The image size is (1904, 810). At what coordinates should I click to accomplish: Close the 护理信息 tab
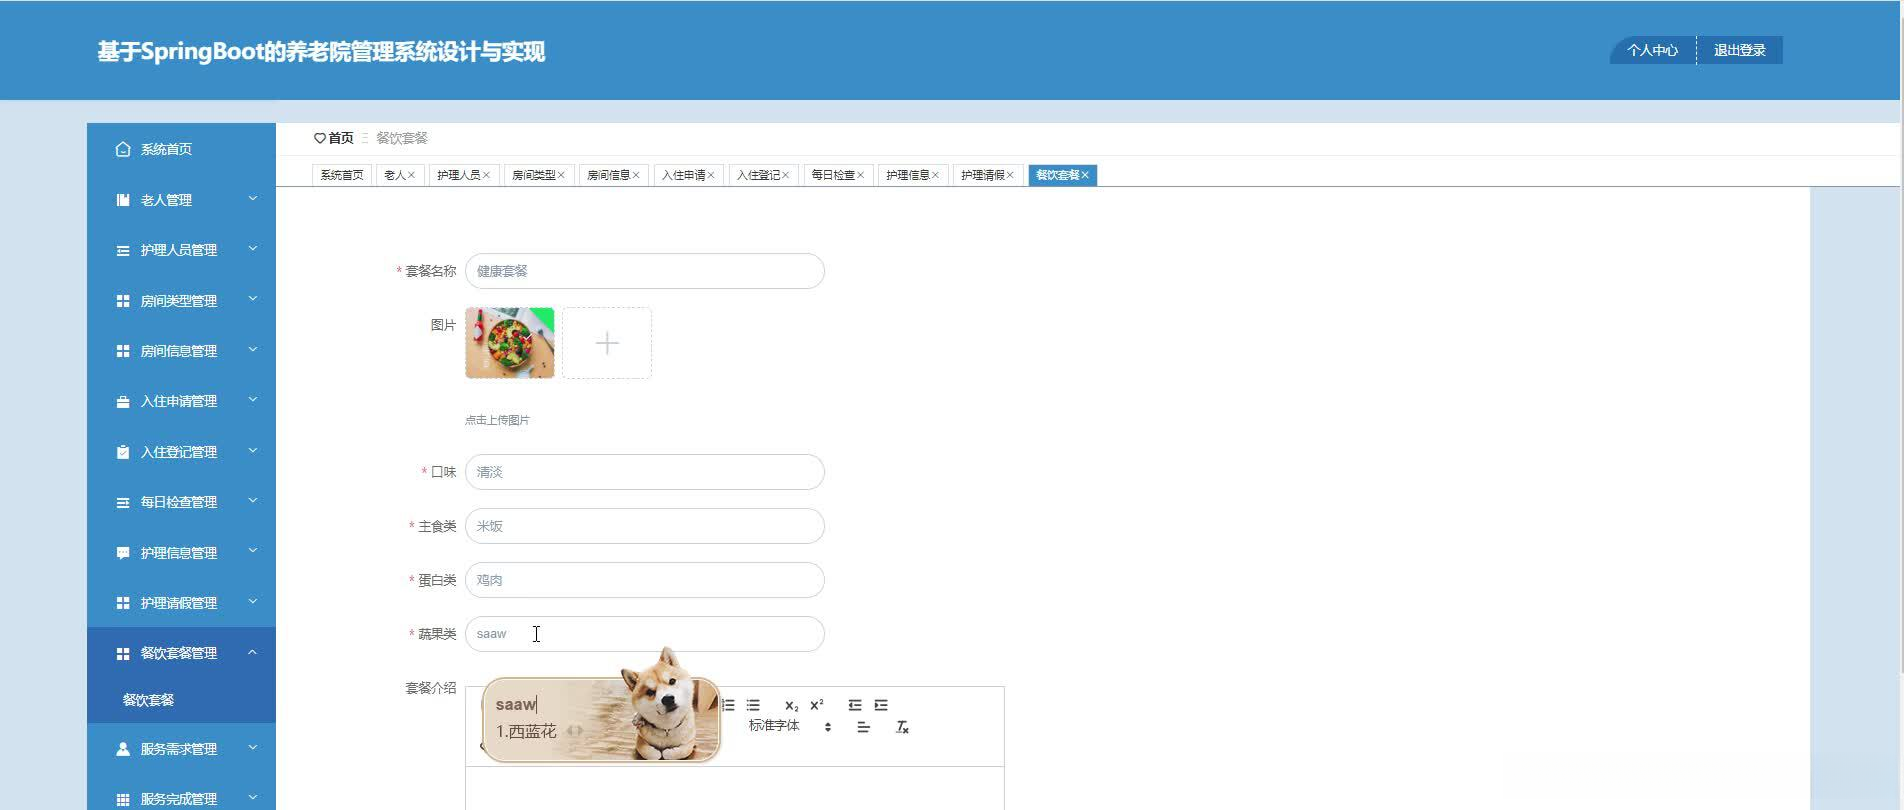[x=935, y=175]
